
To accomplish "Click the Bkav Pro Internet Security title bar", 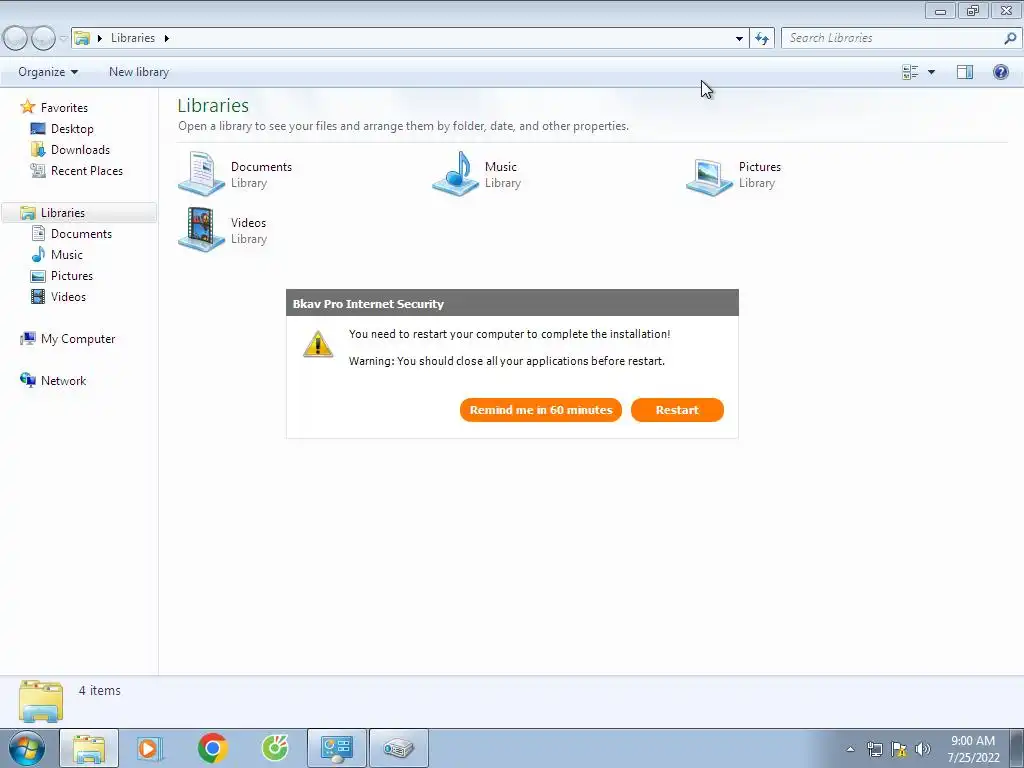I will [x=512, y=303].
